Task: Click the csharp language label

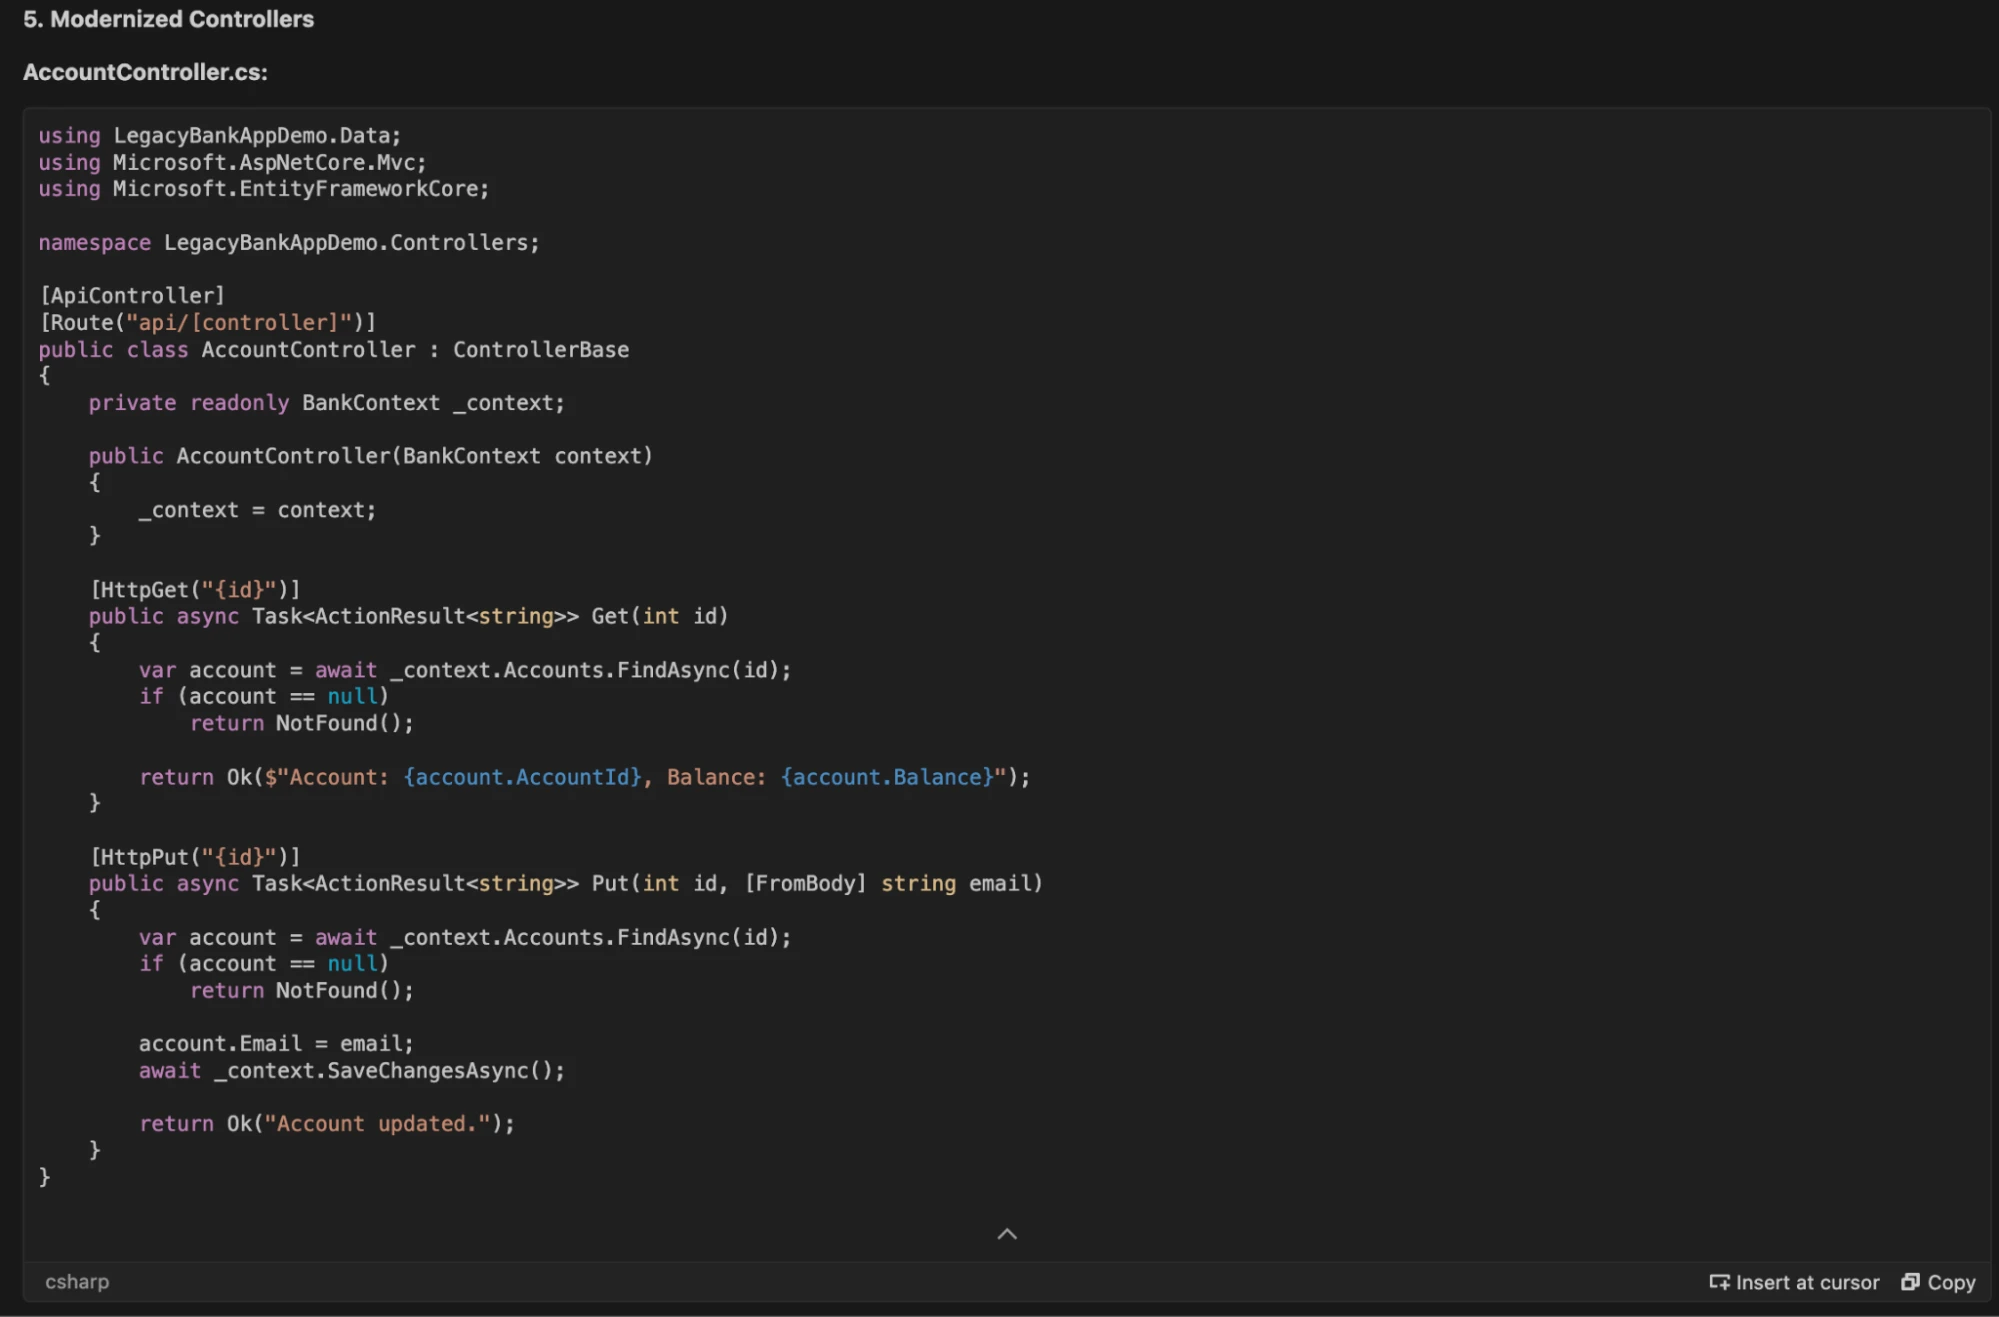Action: (77, 1282)
